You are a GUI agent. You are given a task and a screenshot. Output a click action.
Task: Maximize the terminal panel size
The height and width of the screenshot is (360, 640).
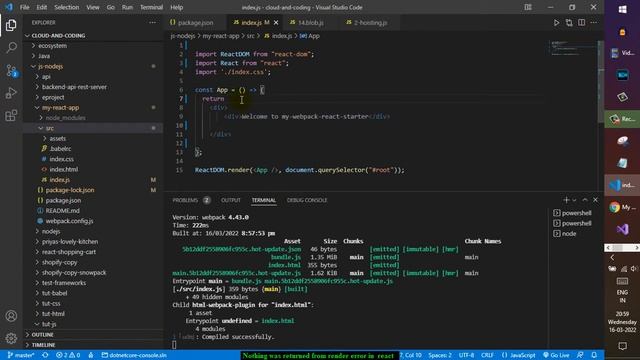pos(585,200)
